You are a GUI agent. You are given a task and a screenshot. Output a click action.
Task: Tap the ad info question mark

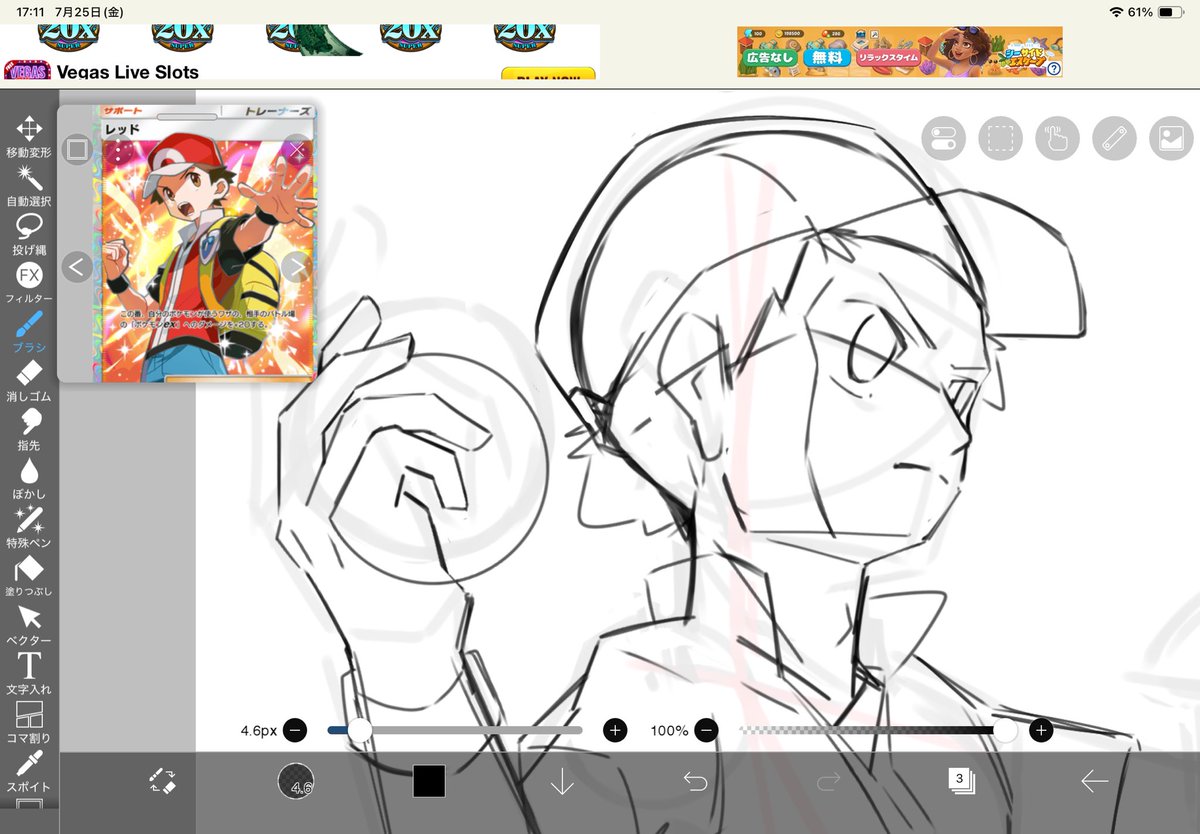1054,69
